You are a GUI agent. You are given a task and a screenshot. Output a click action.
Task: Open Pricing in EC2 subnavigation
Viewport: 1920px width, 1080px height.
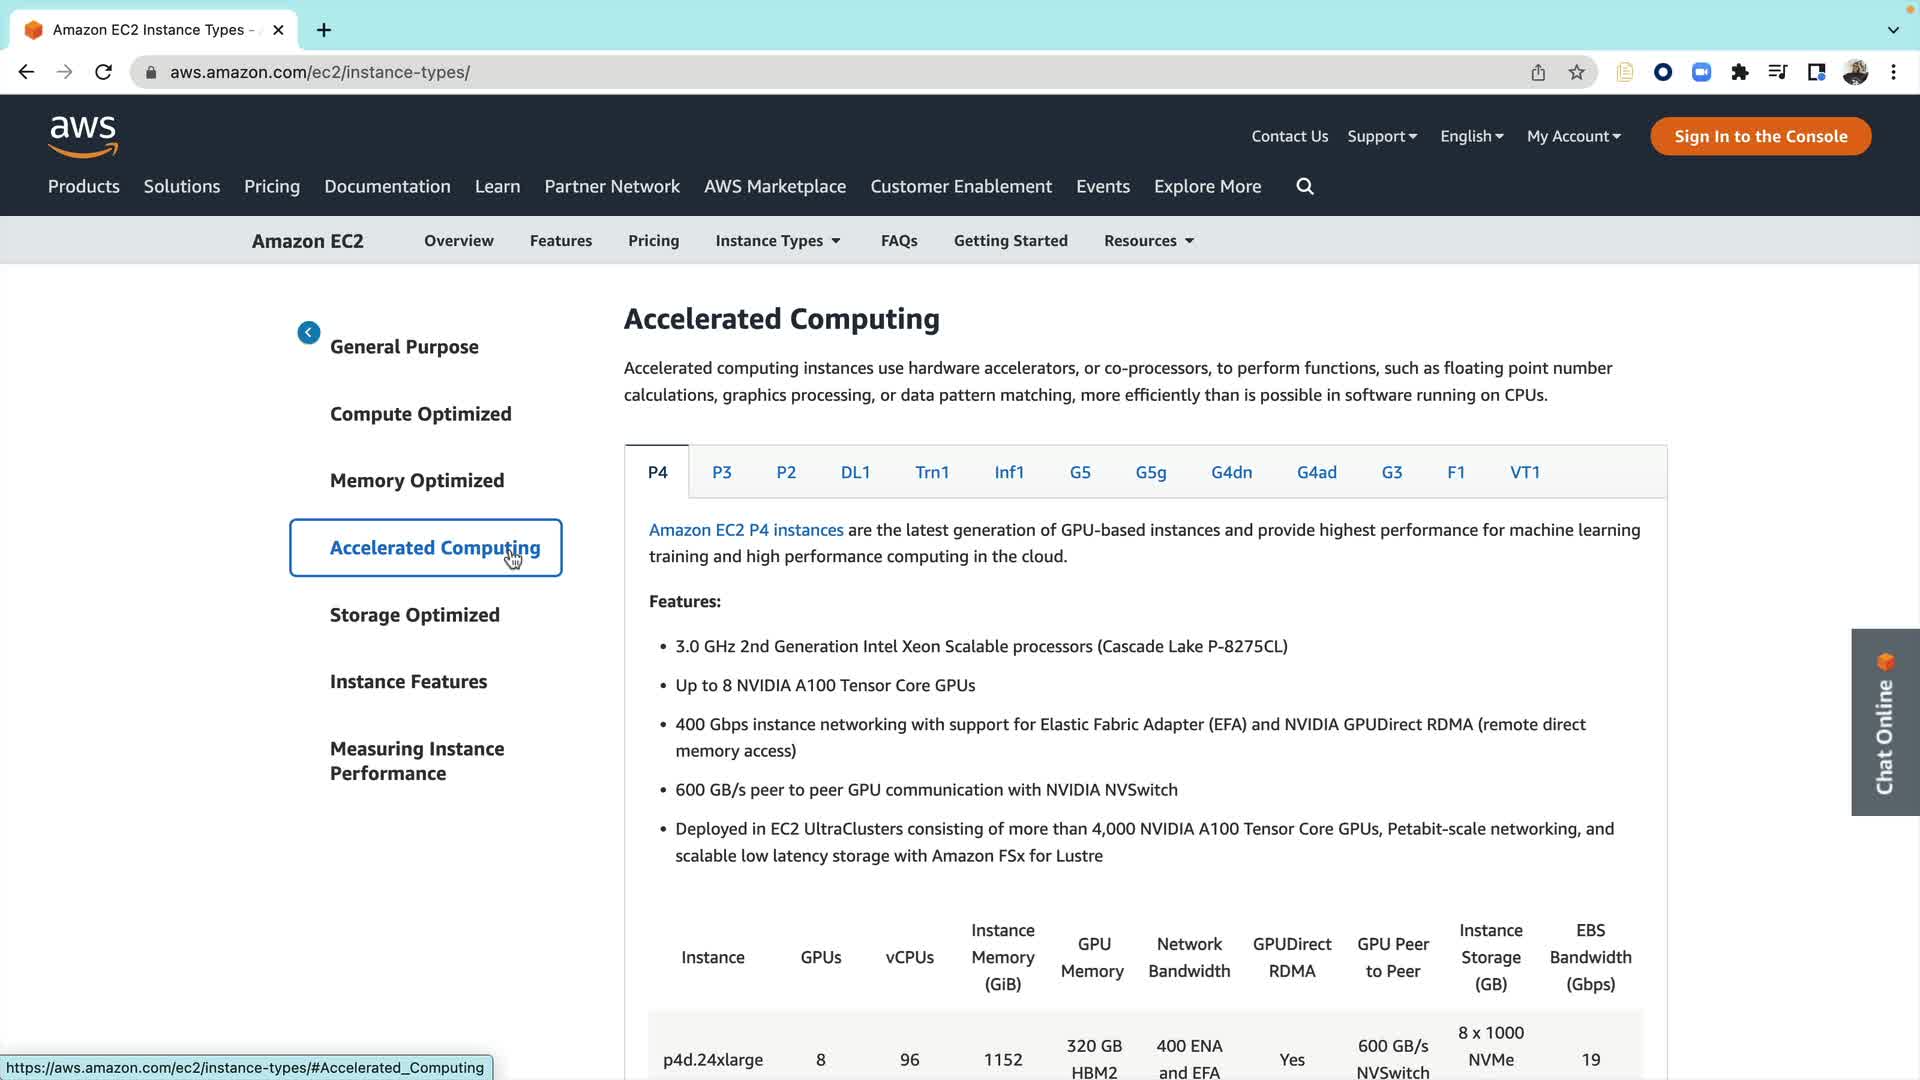pos(653,241)
